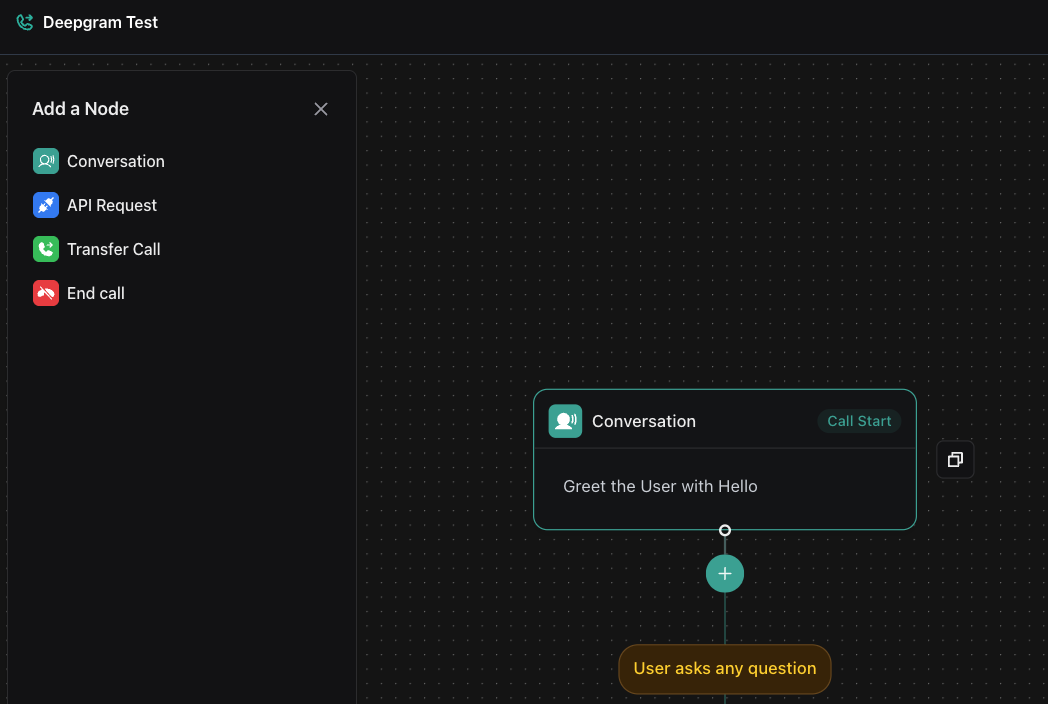This screenshot has width=1048, height=704.
Task: Choose the Conversation node label in panel
Action: pos(116,161)
